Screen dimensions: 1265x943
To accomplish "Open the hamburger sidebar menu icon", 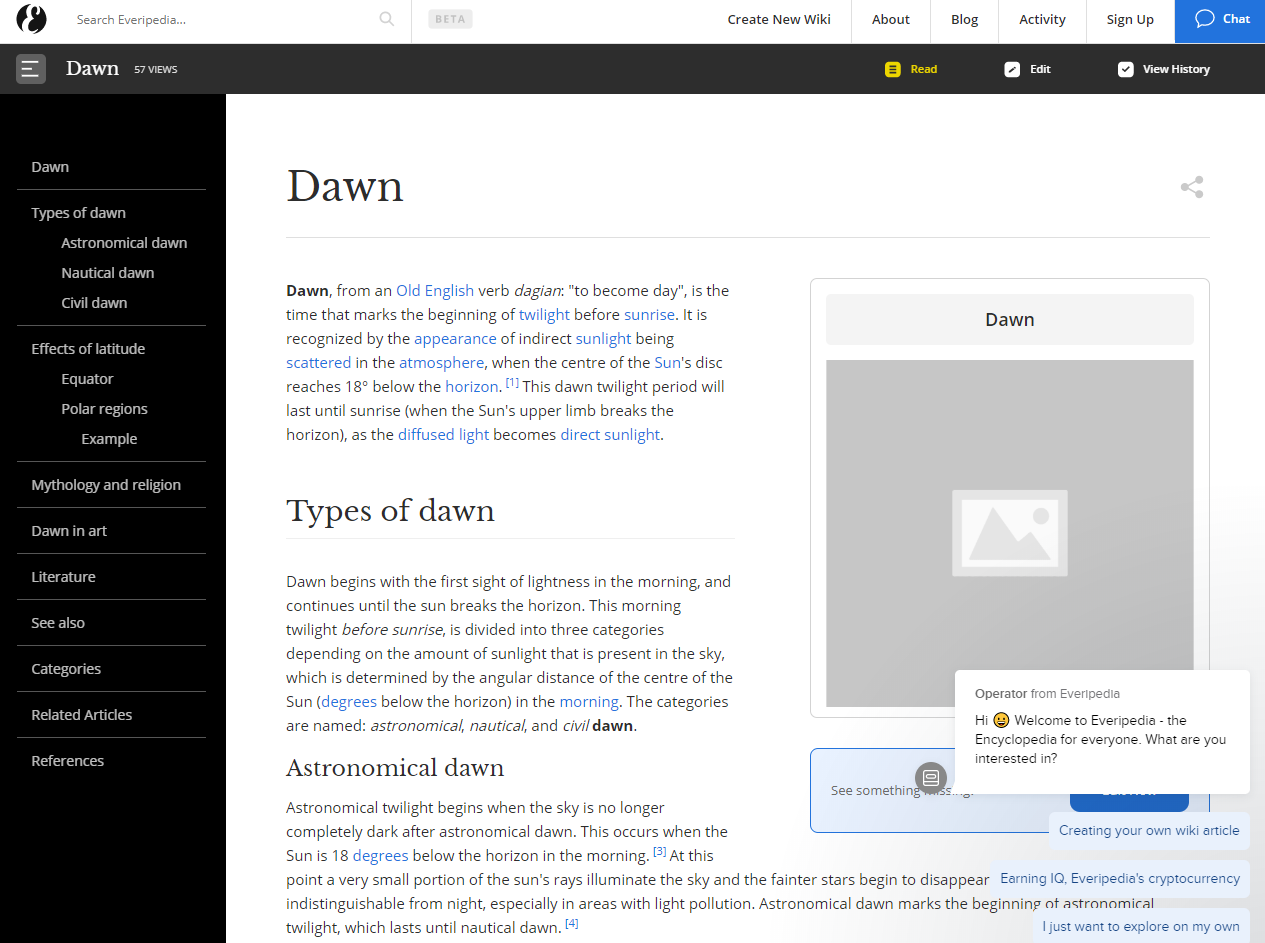I will [31, 69].
